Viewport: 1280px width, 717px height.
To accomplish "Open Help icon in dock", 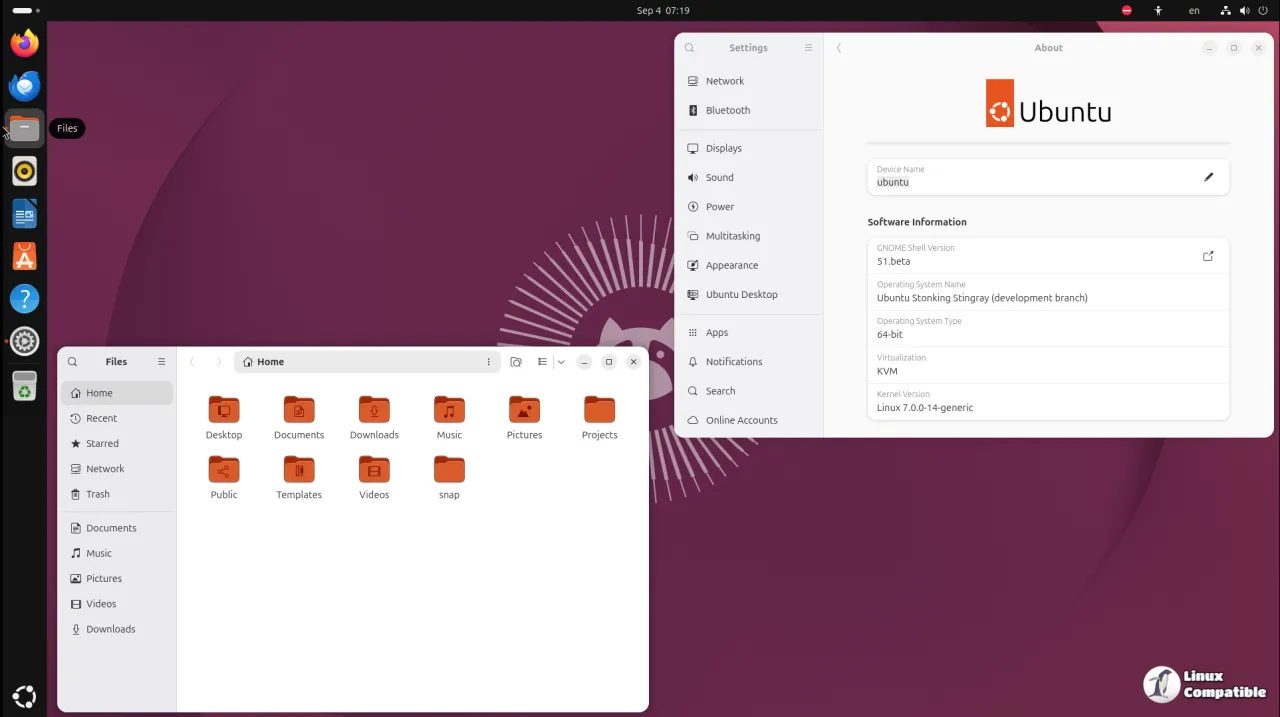I will point(24,298).
